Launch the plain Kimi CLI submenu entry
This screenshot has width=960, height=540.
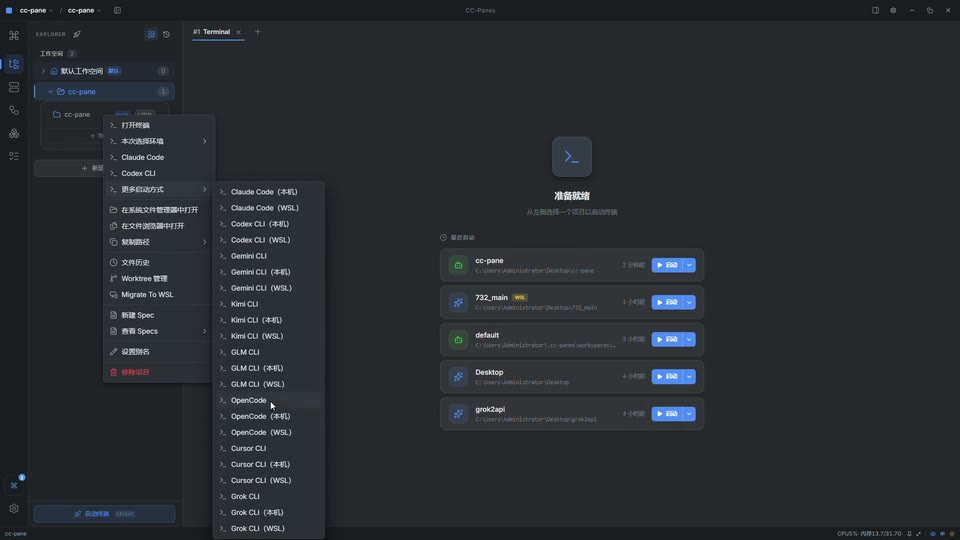pos(269,304)
